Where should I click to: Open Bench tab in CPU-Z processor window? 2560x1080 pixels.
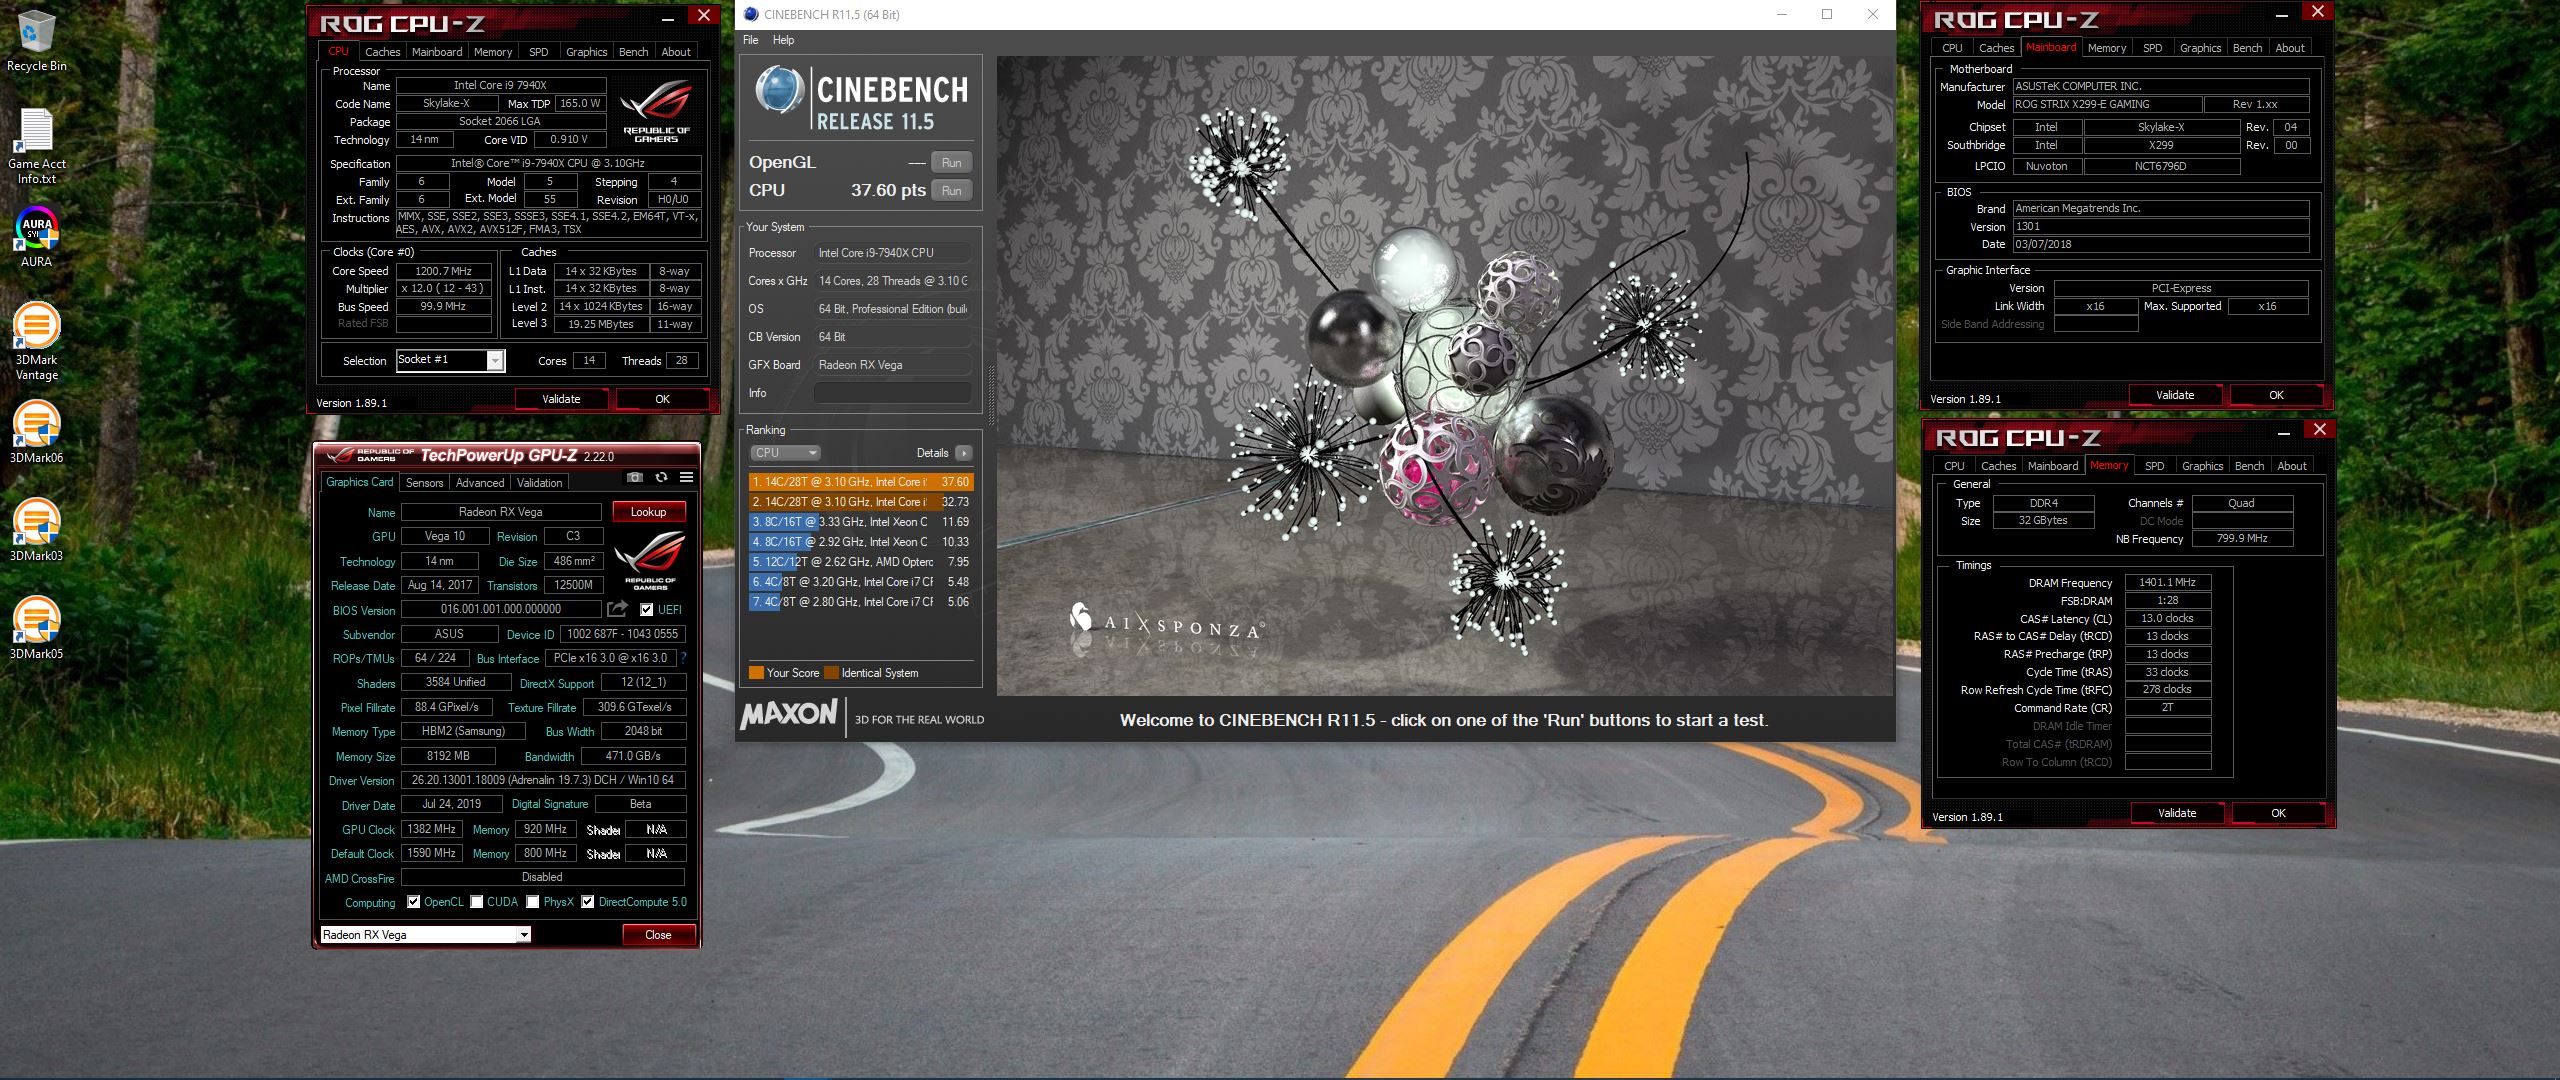pyautogui.click(x=633, y=52)
